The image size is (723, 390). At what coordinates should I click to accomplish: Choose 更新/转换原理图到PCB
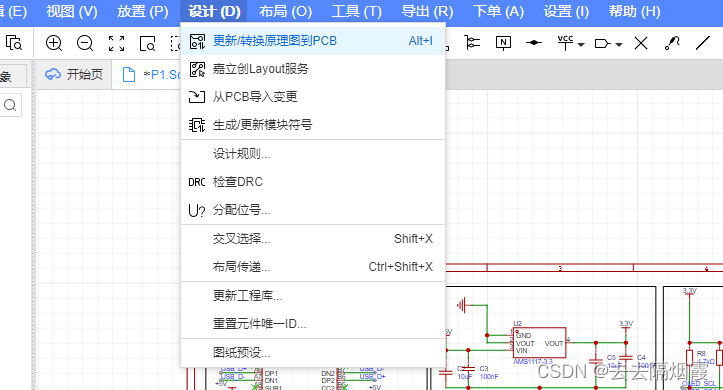313,41
